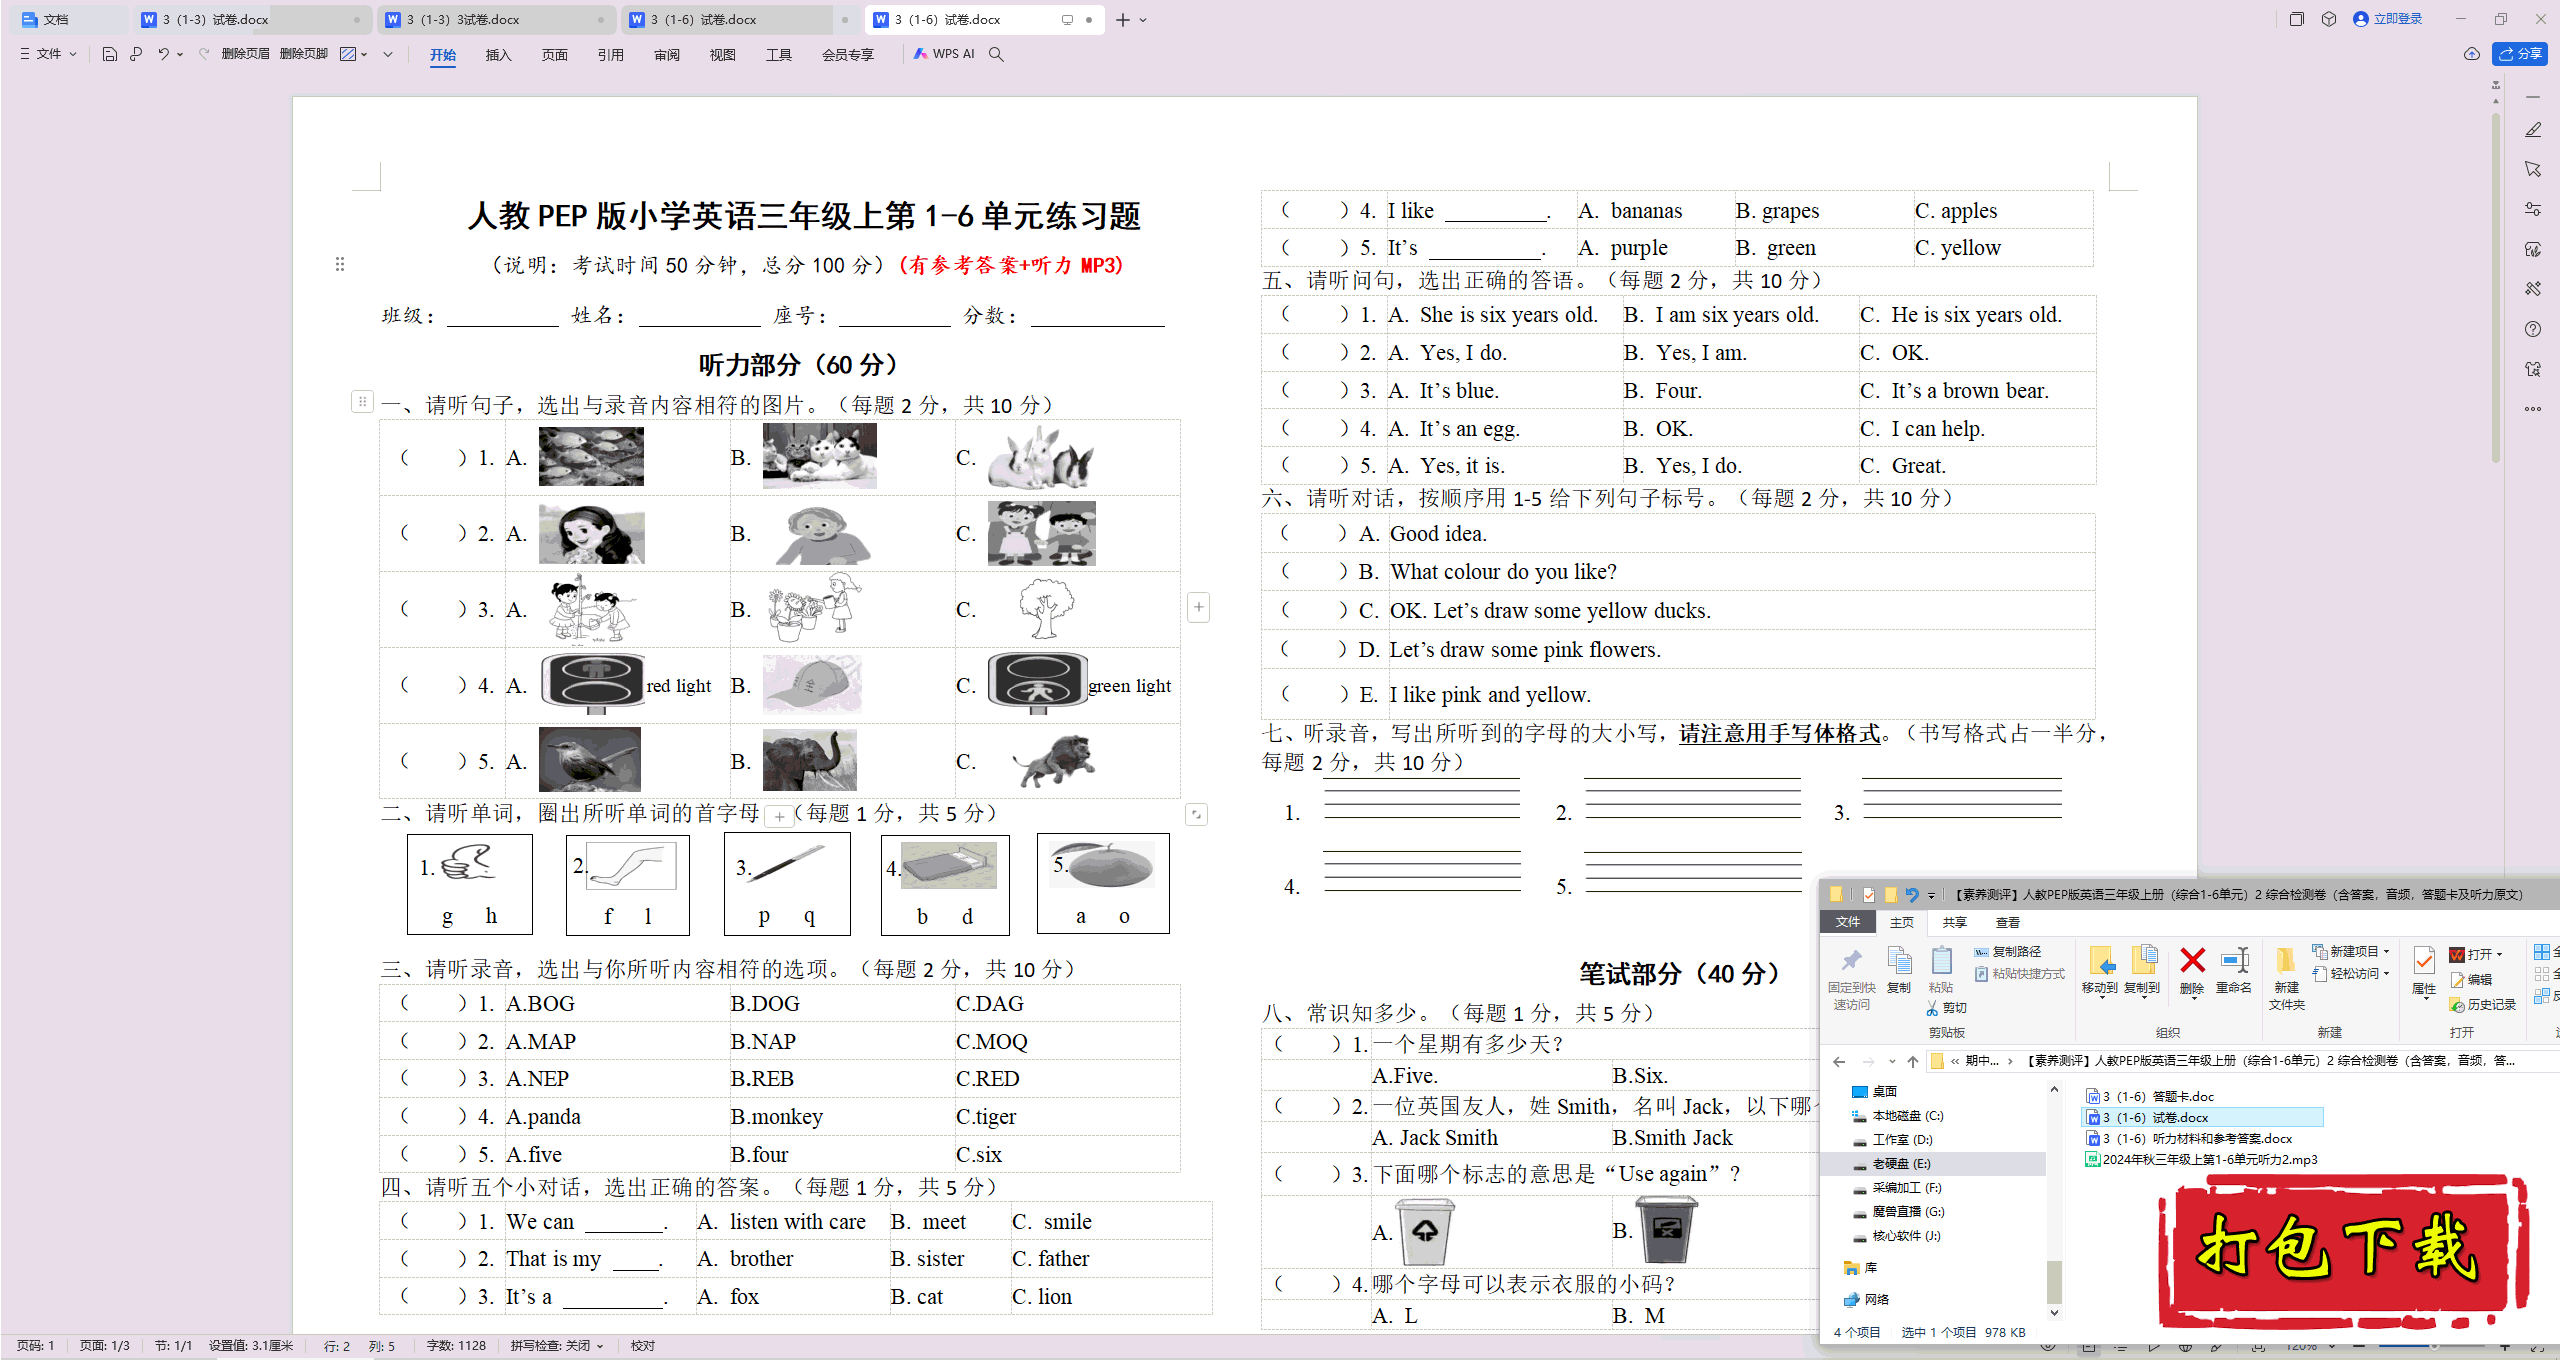Click Explorer's red X delete icon

[x=2192, y=960]
